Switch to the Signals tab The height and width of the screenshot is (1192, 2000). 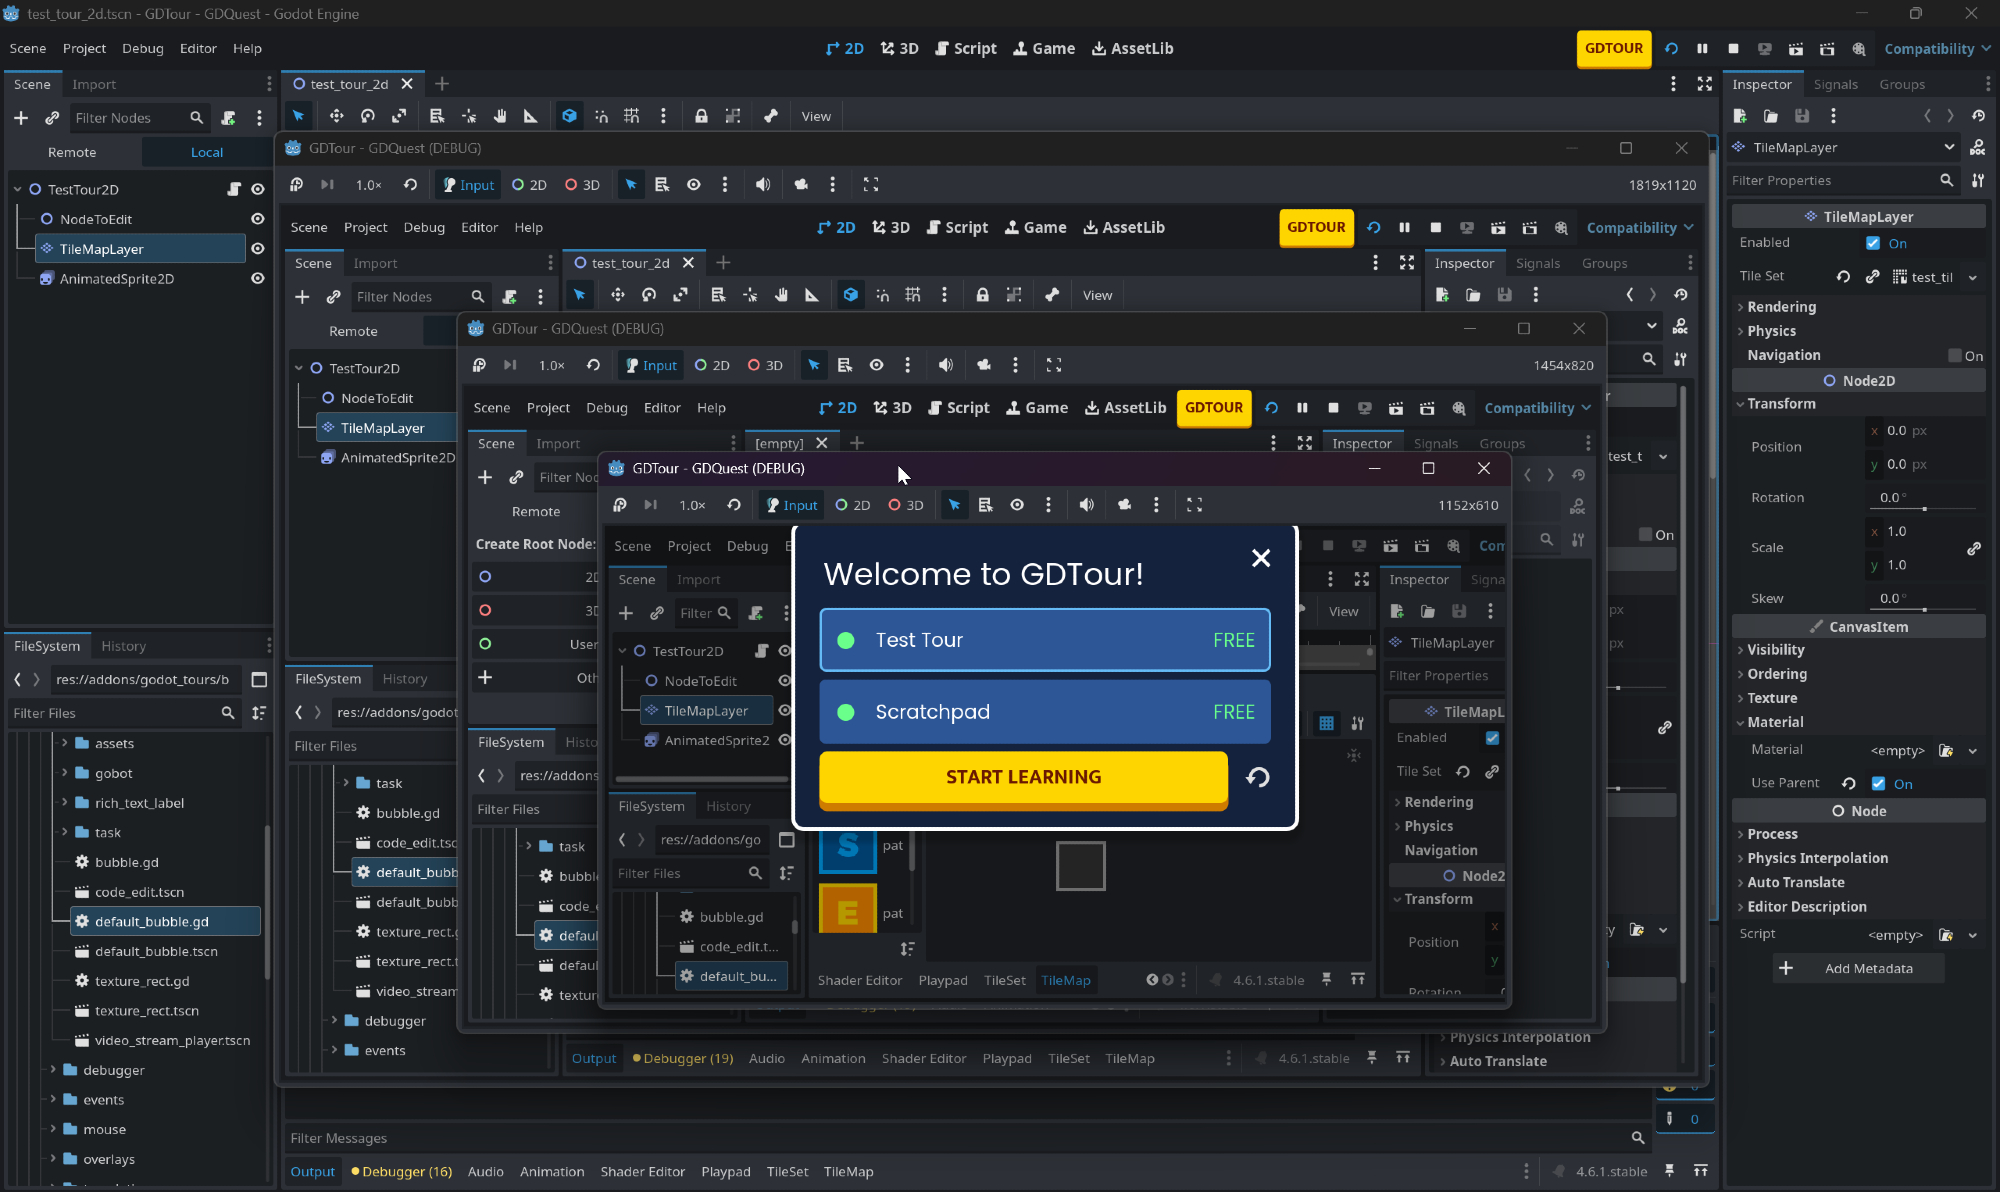click(1835, 84)
